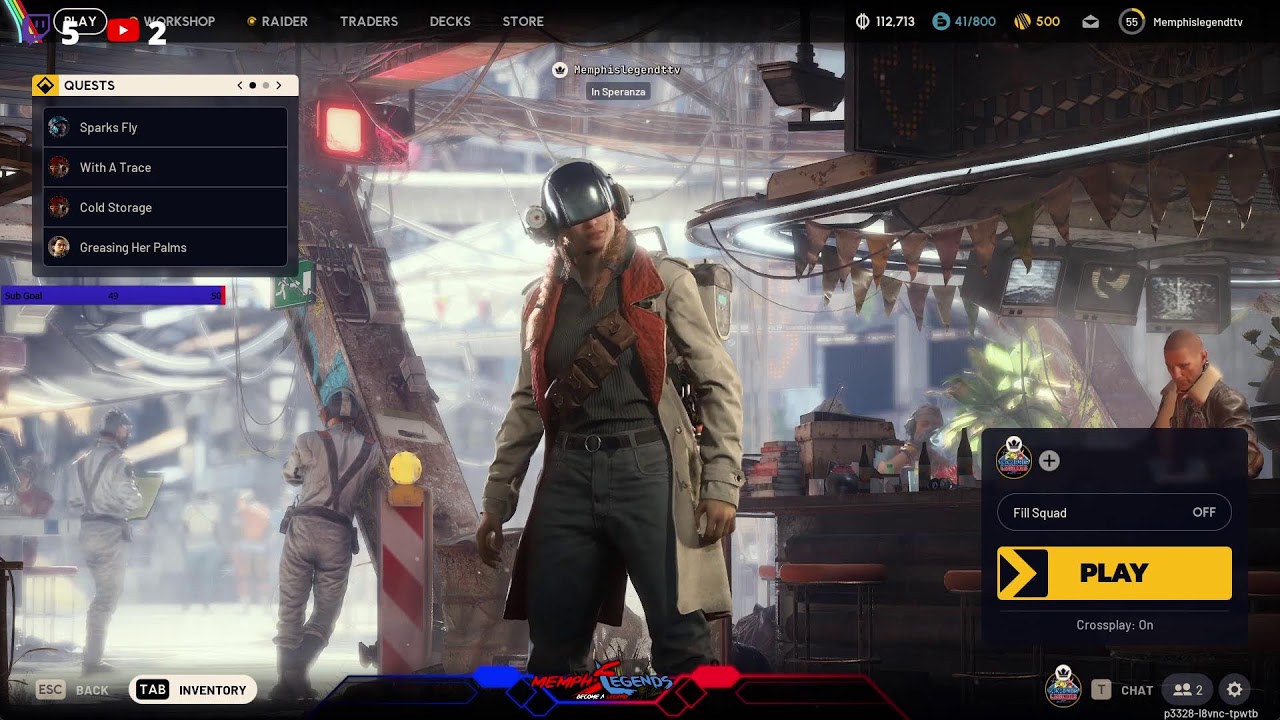Select the first quests page dot
Screen dimensions: 1280x720
(x=252, y=86)
